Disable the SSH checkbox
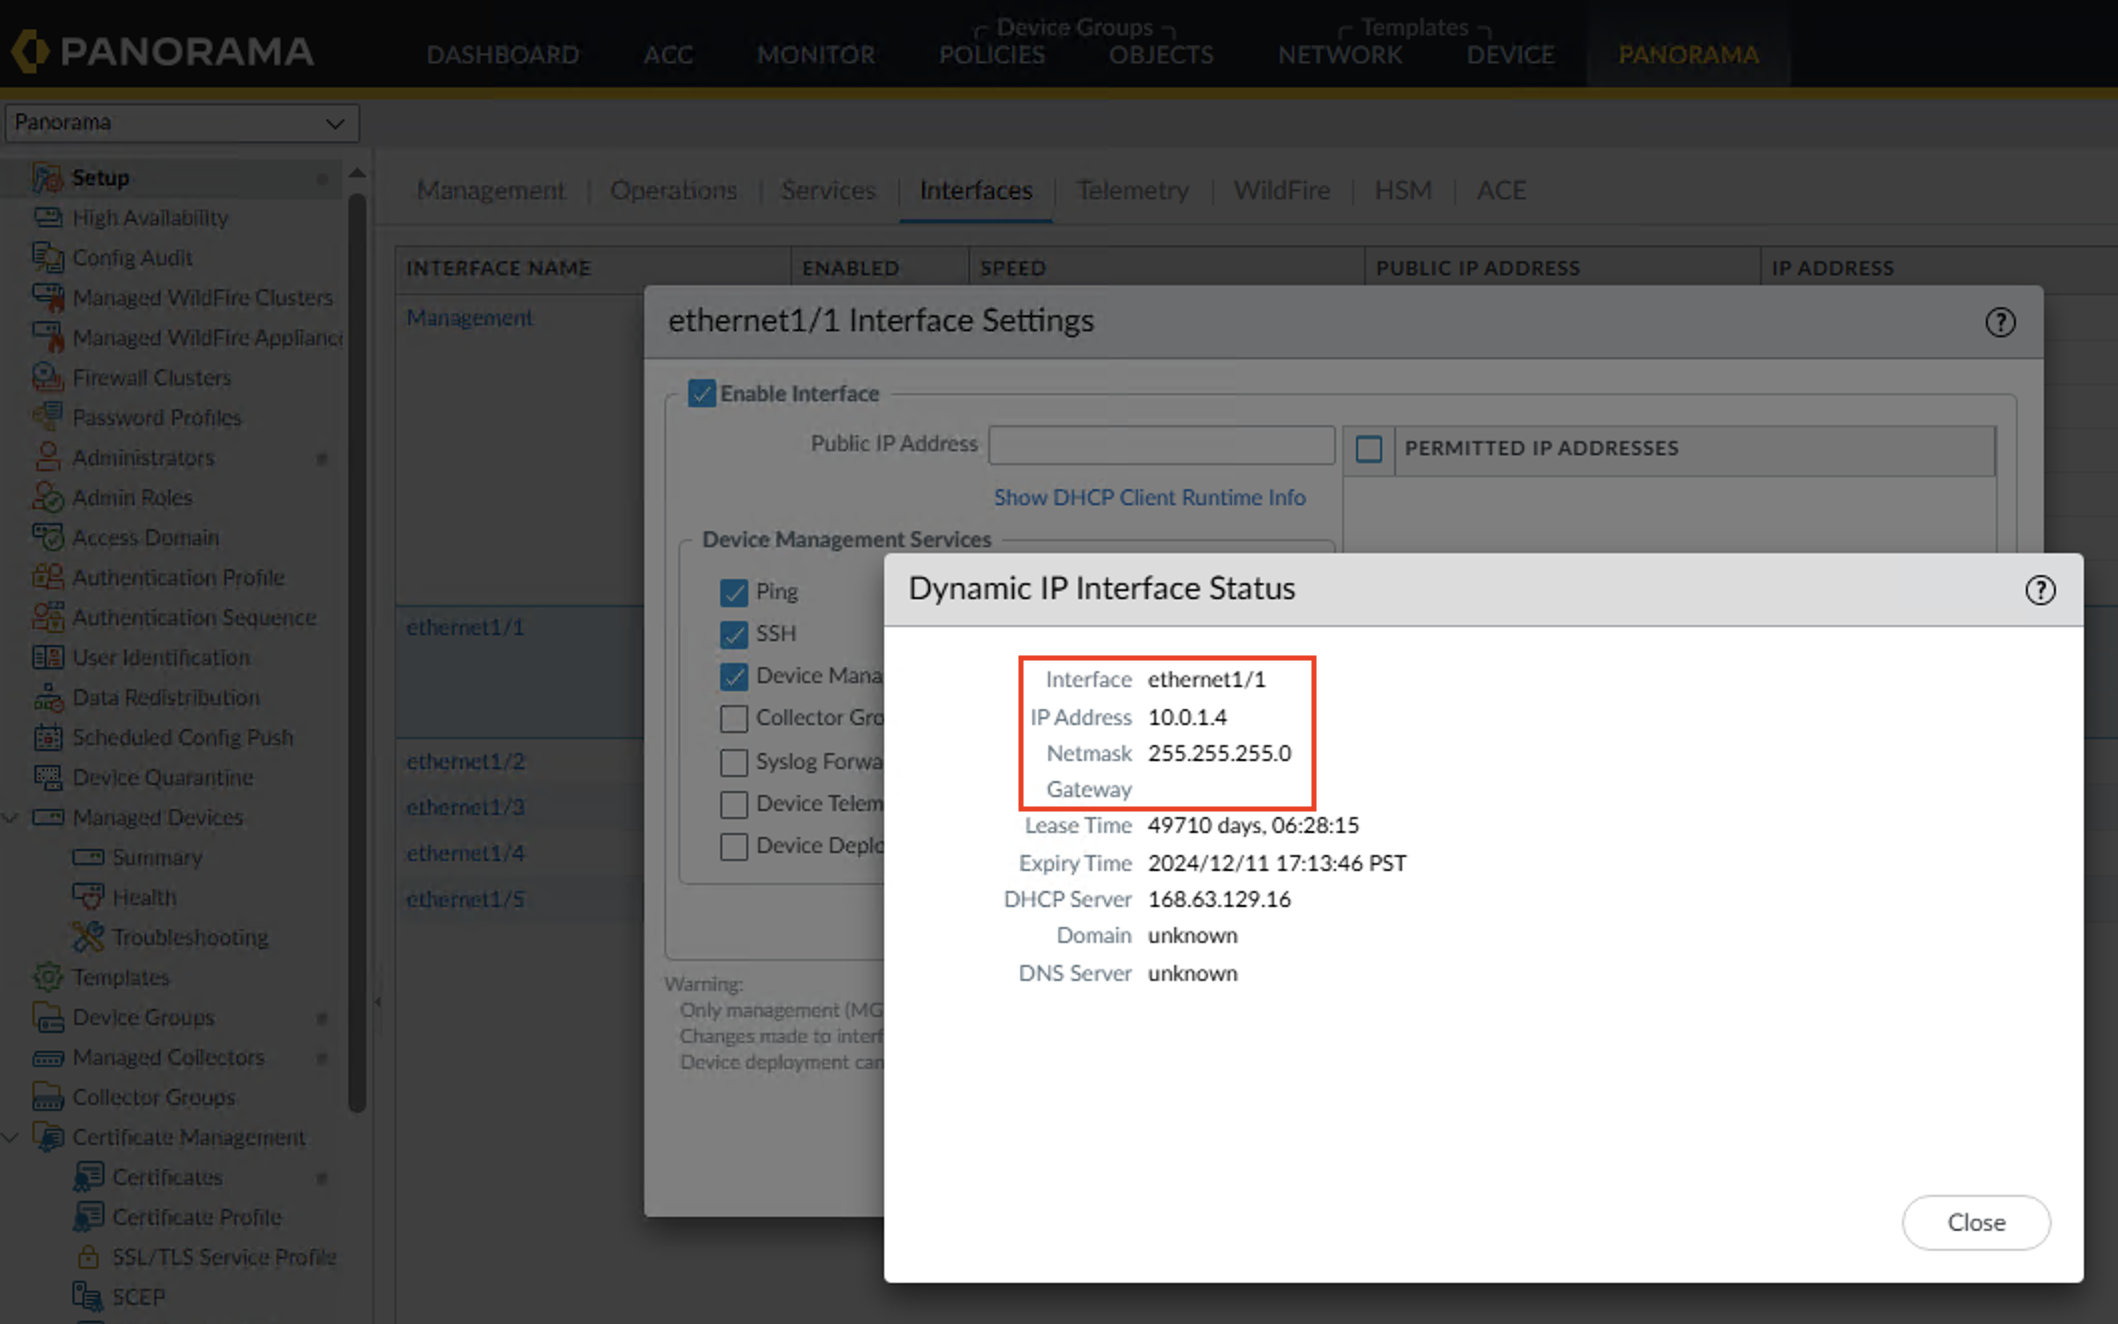The height and width of the screenshot is (1324, 2118). point(734,634)
